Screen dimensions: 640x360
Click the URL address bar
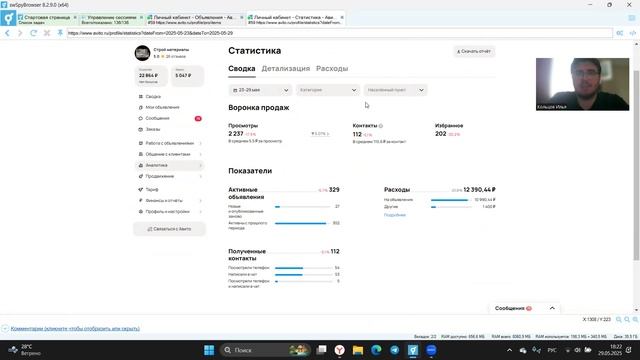point(340,33)
